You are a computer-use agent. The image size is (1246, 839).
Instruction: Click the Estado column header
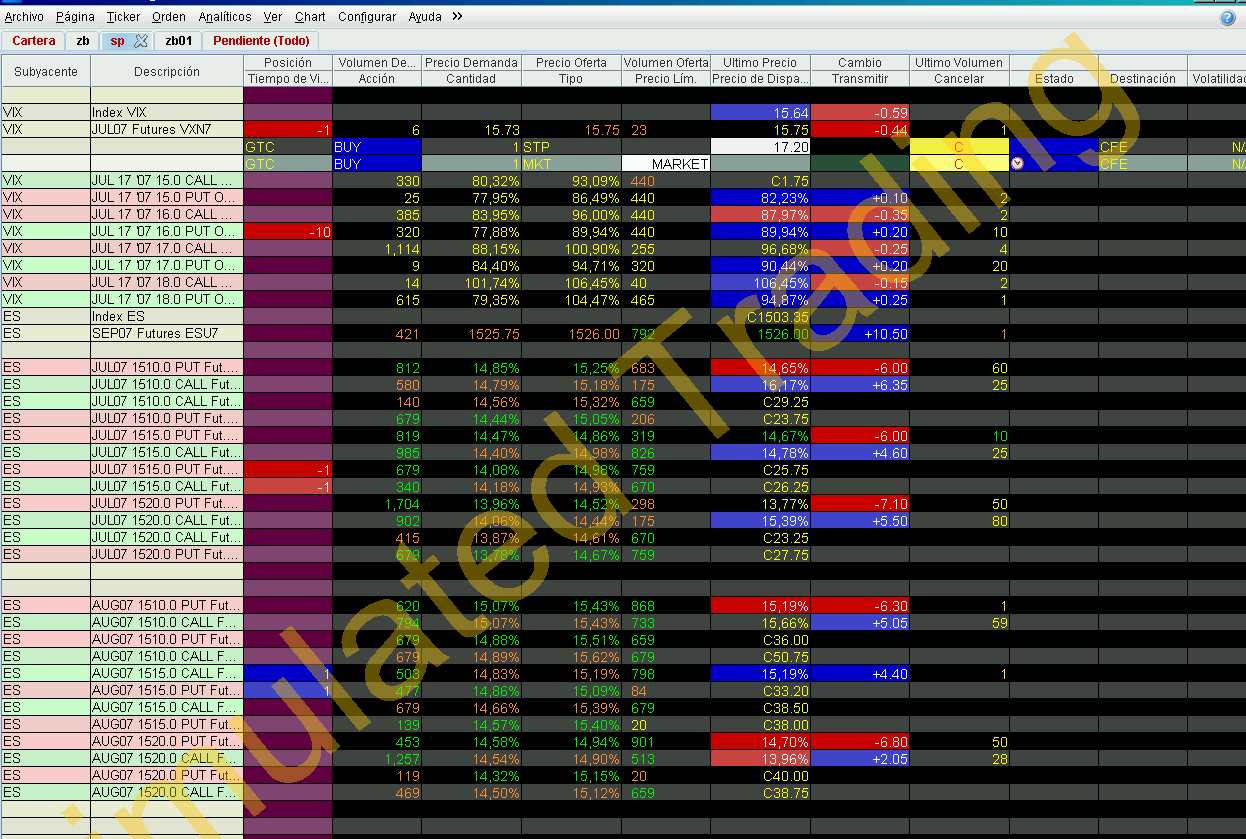click(x=1054, y=78)
